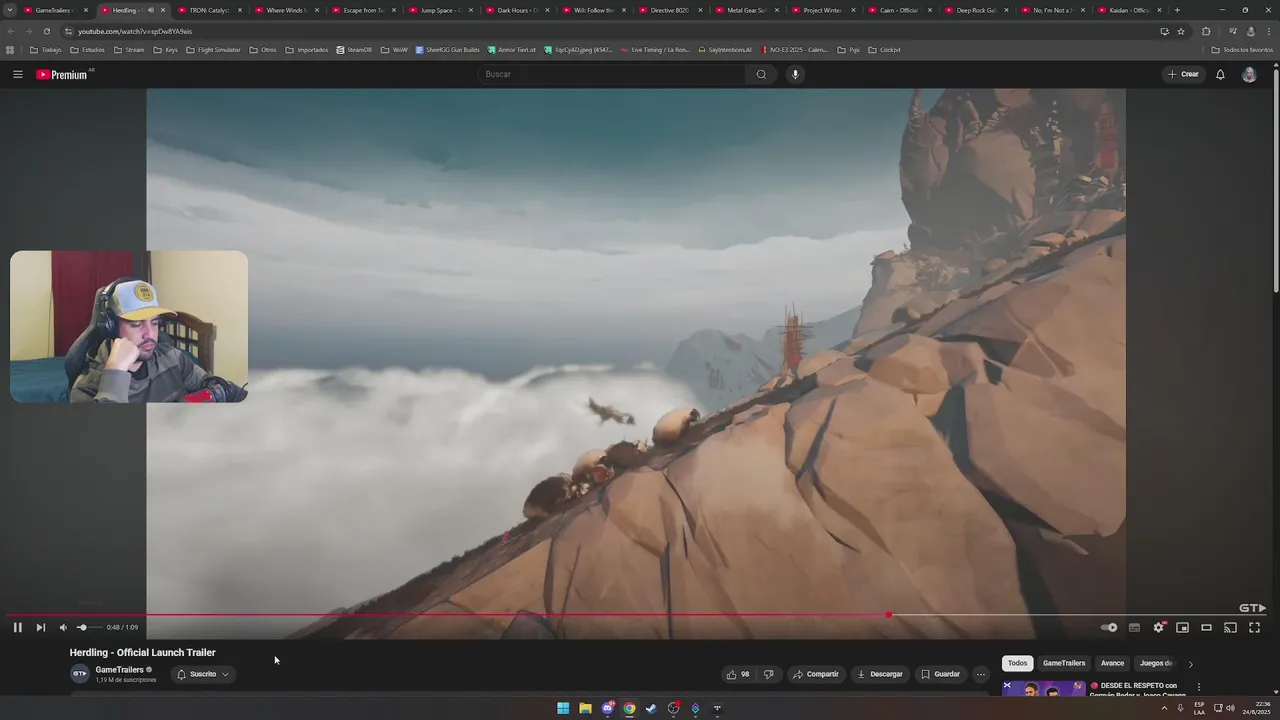This screenshot has width=1280, height=720.
Task: Go to the YouTube Premium home logo
Action: pos(62,74)
